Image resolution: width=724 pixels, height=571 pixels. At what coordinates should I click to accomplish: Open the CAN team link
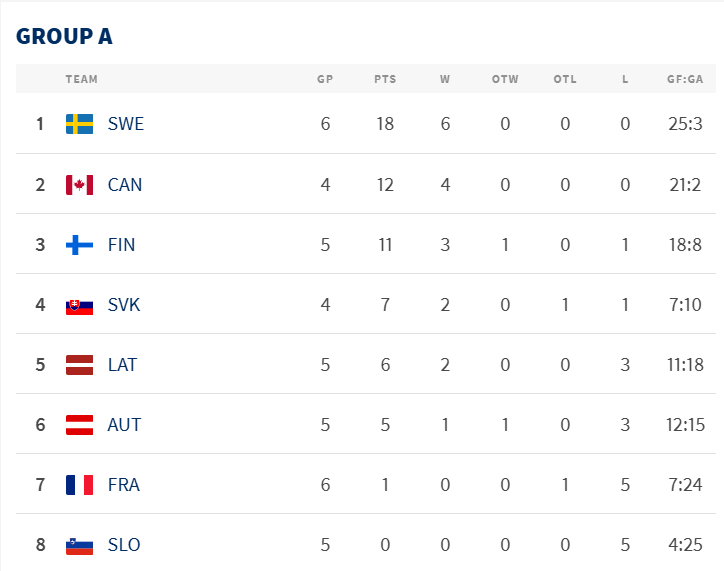[x=125, y=185]
